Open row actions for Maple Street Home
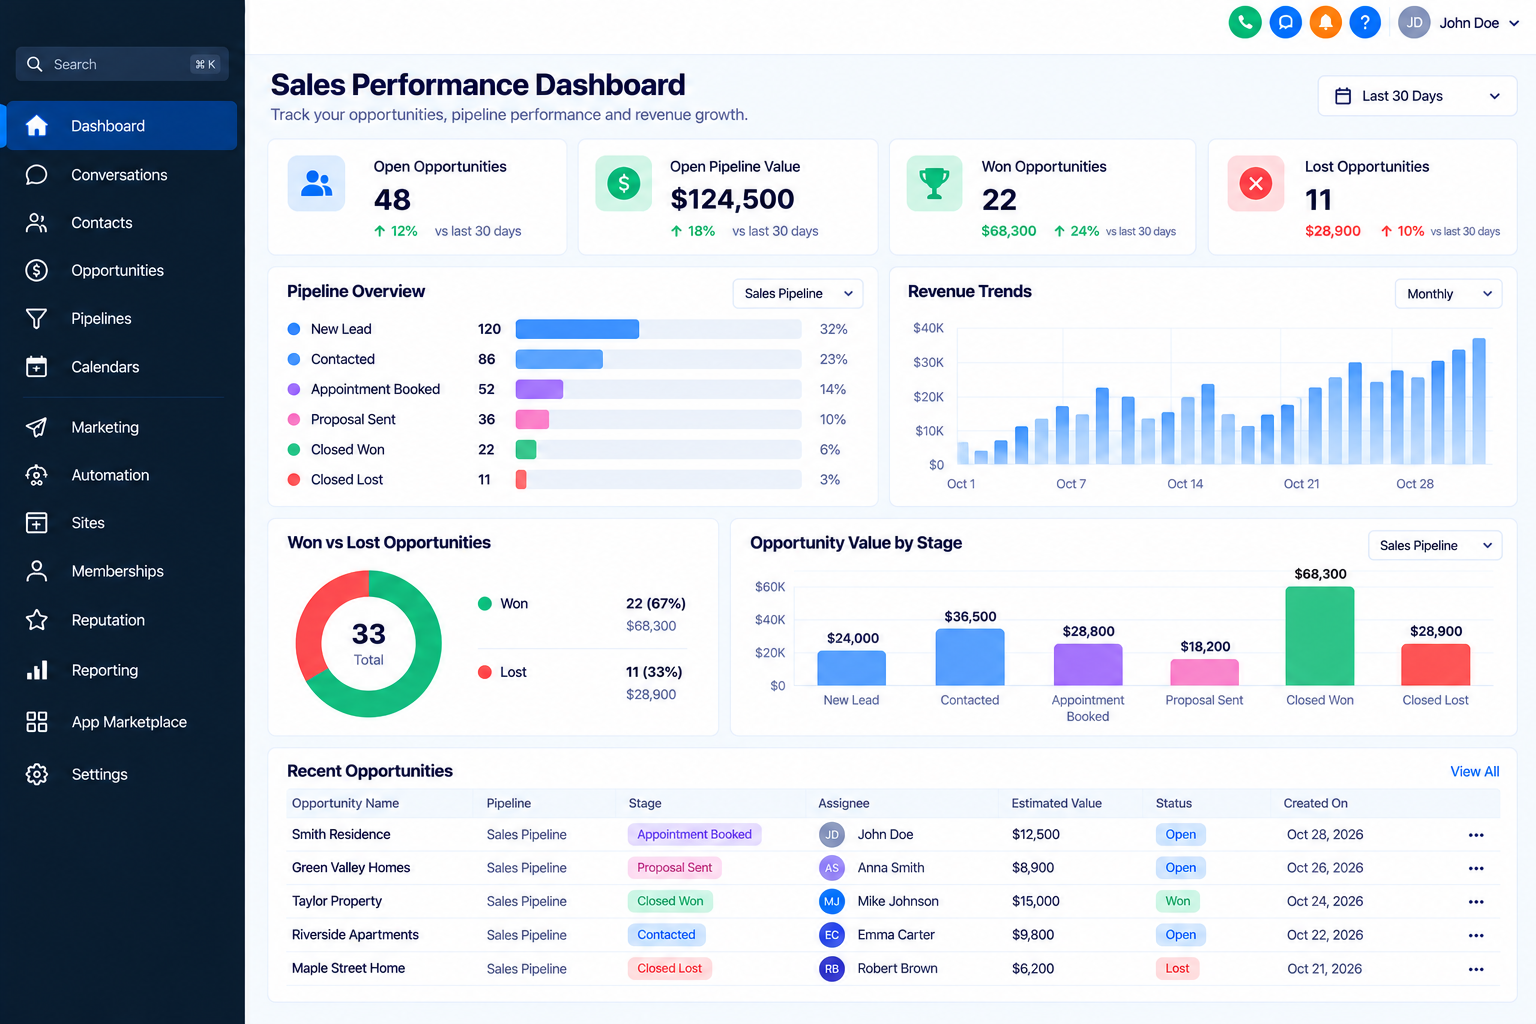 coord(1476,969)
